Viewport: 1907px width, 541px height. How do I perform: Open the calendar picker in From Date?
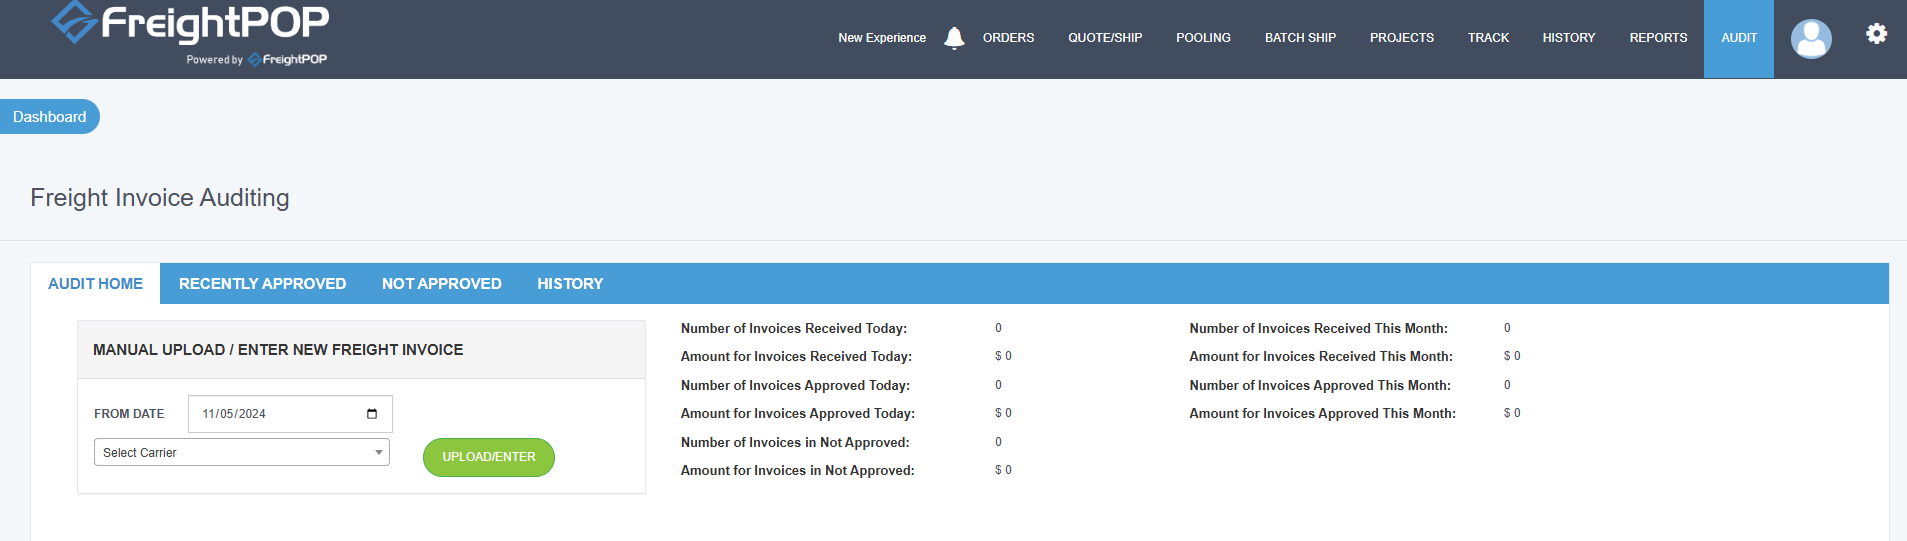tap(372, 414)
